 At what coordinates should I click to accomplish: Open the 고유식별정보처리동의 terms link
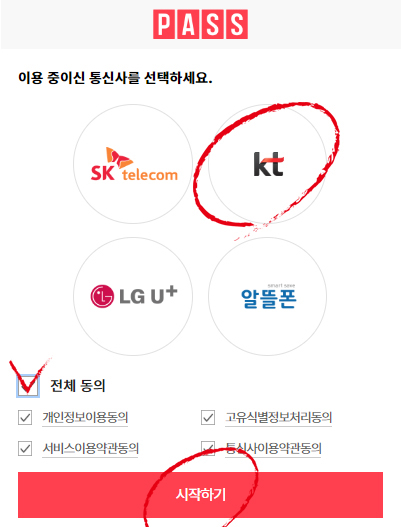(x=278, y=417)
